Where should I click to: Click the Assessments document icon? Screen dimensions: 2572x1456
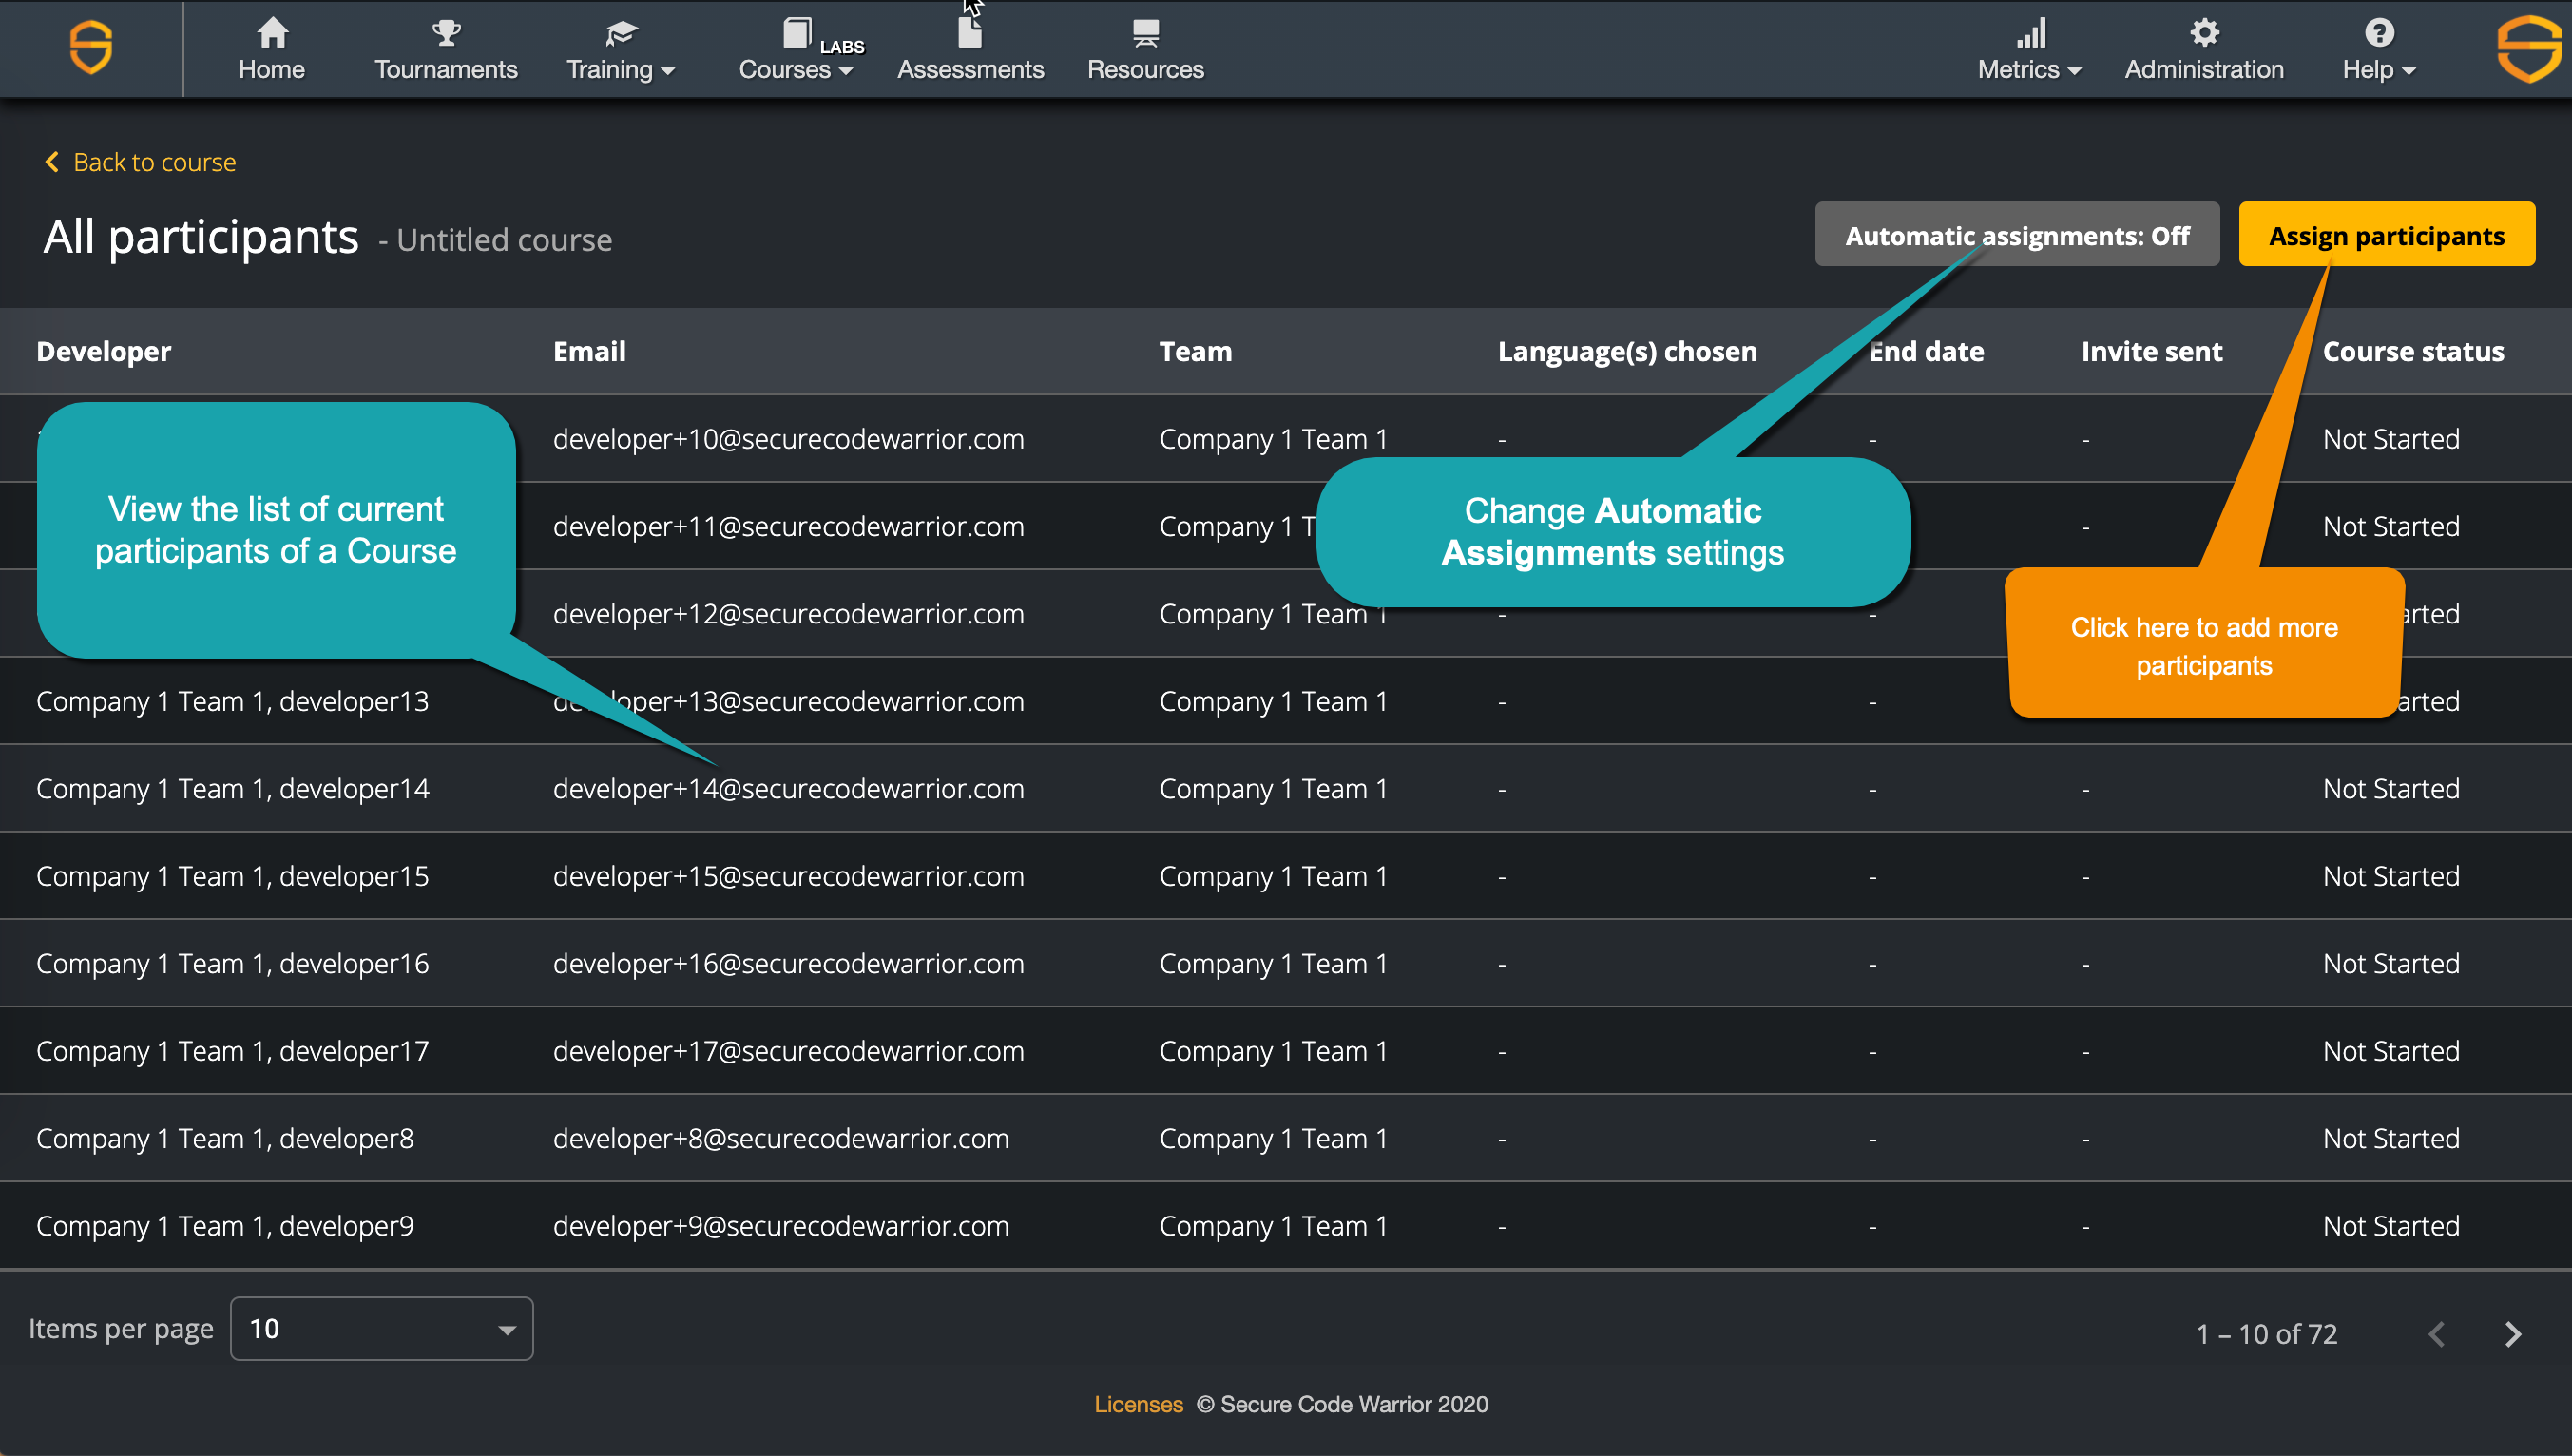[970, 33]
